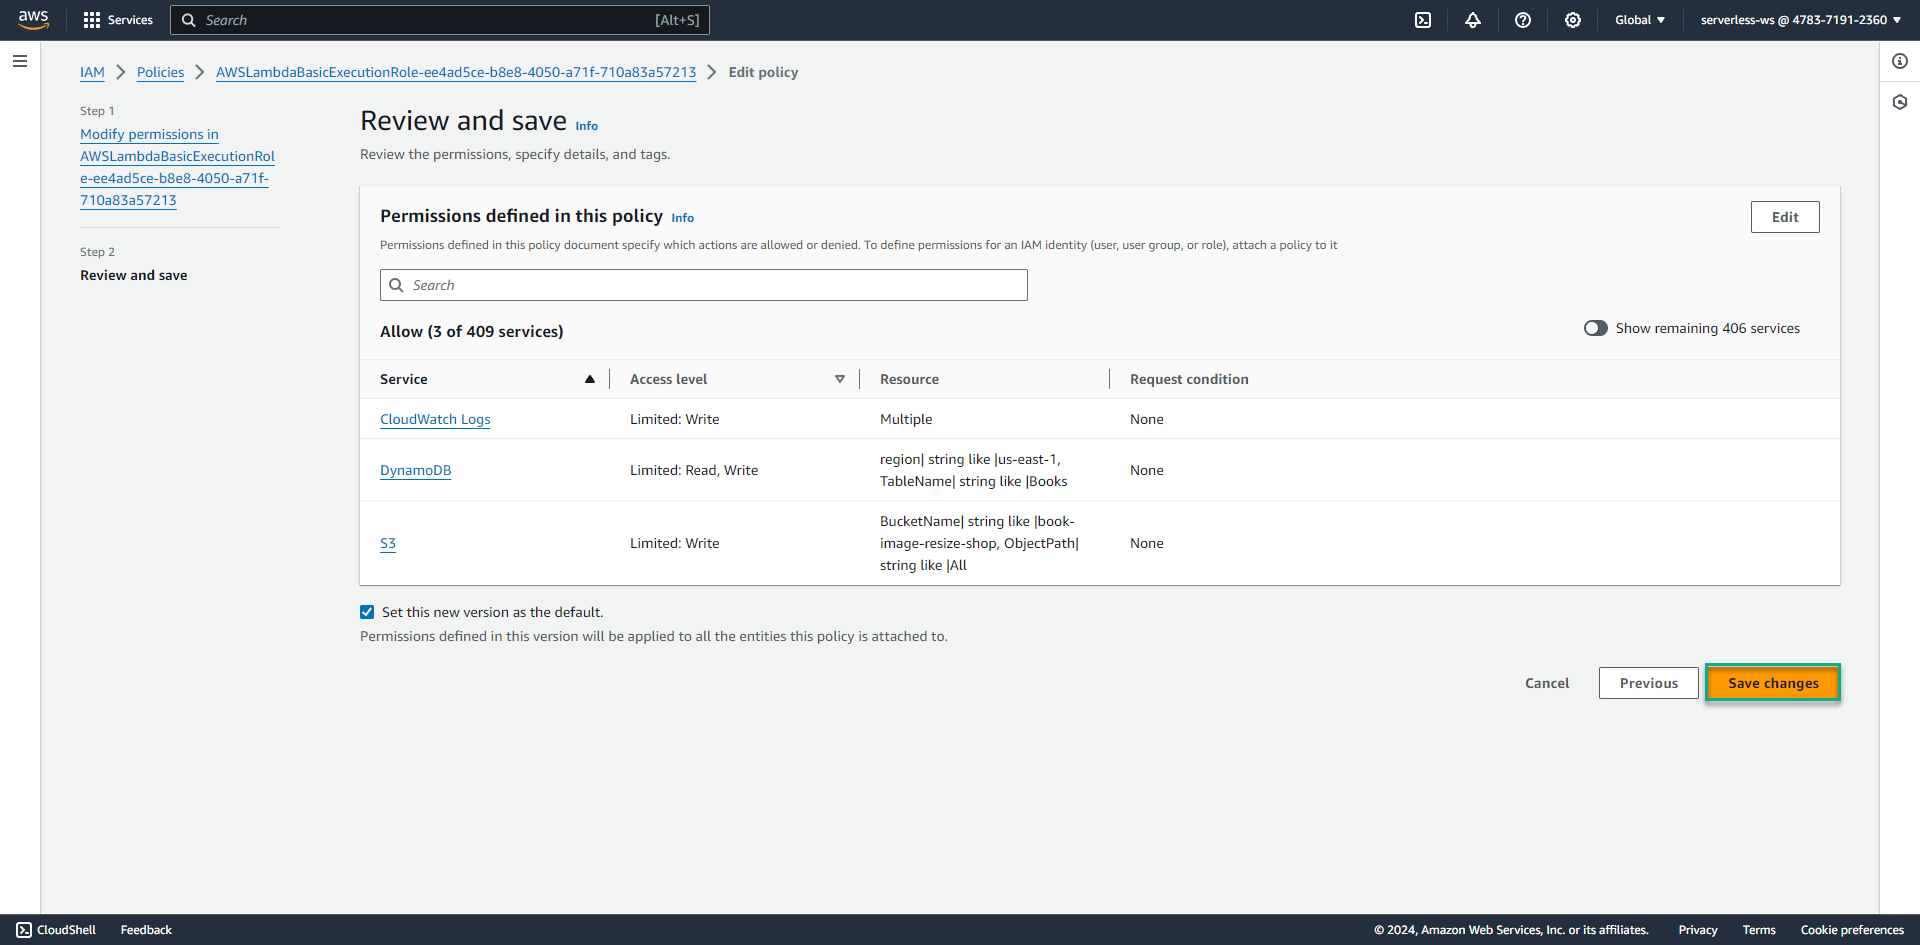Viewport: 1920px width, 945px height.
Task: Open Info link next to Review and save
Action: pos(587,126)
